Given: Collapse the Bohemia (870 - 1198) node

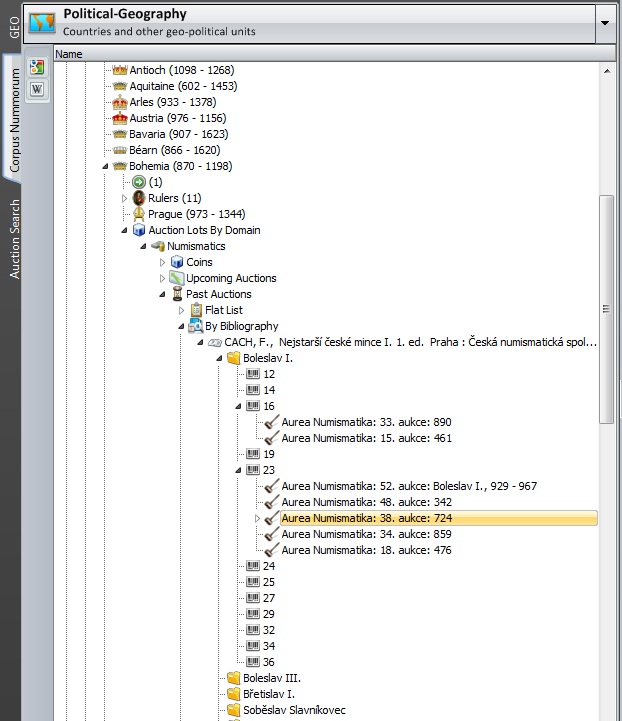Looking at the screenshot, I should click(105, 166).
